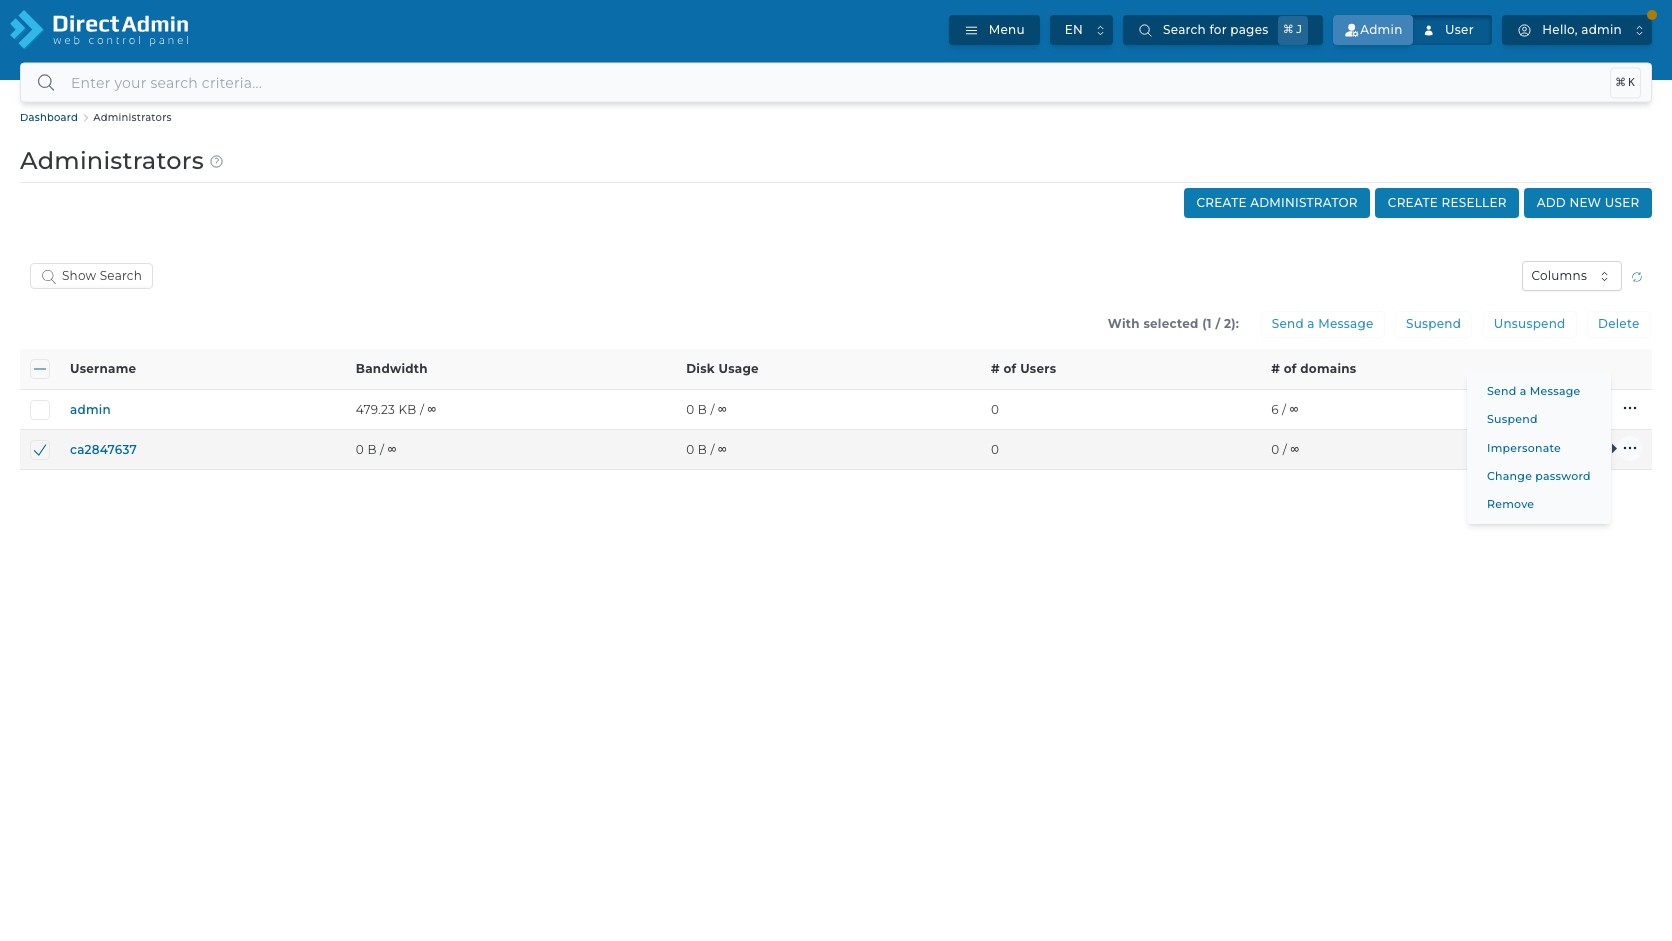Click the magnifier icon in the search bar
The image size is (1672, 941).
click(x=46, y=83)
